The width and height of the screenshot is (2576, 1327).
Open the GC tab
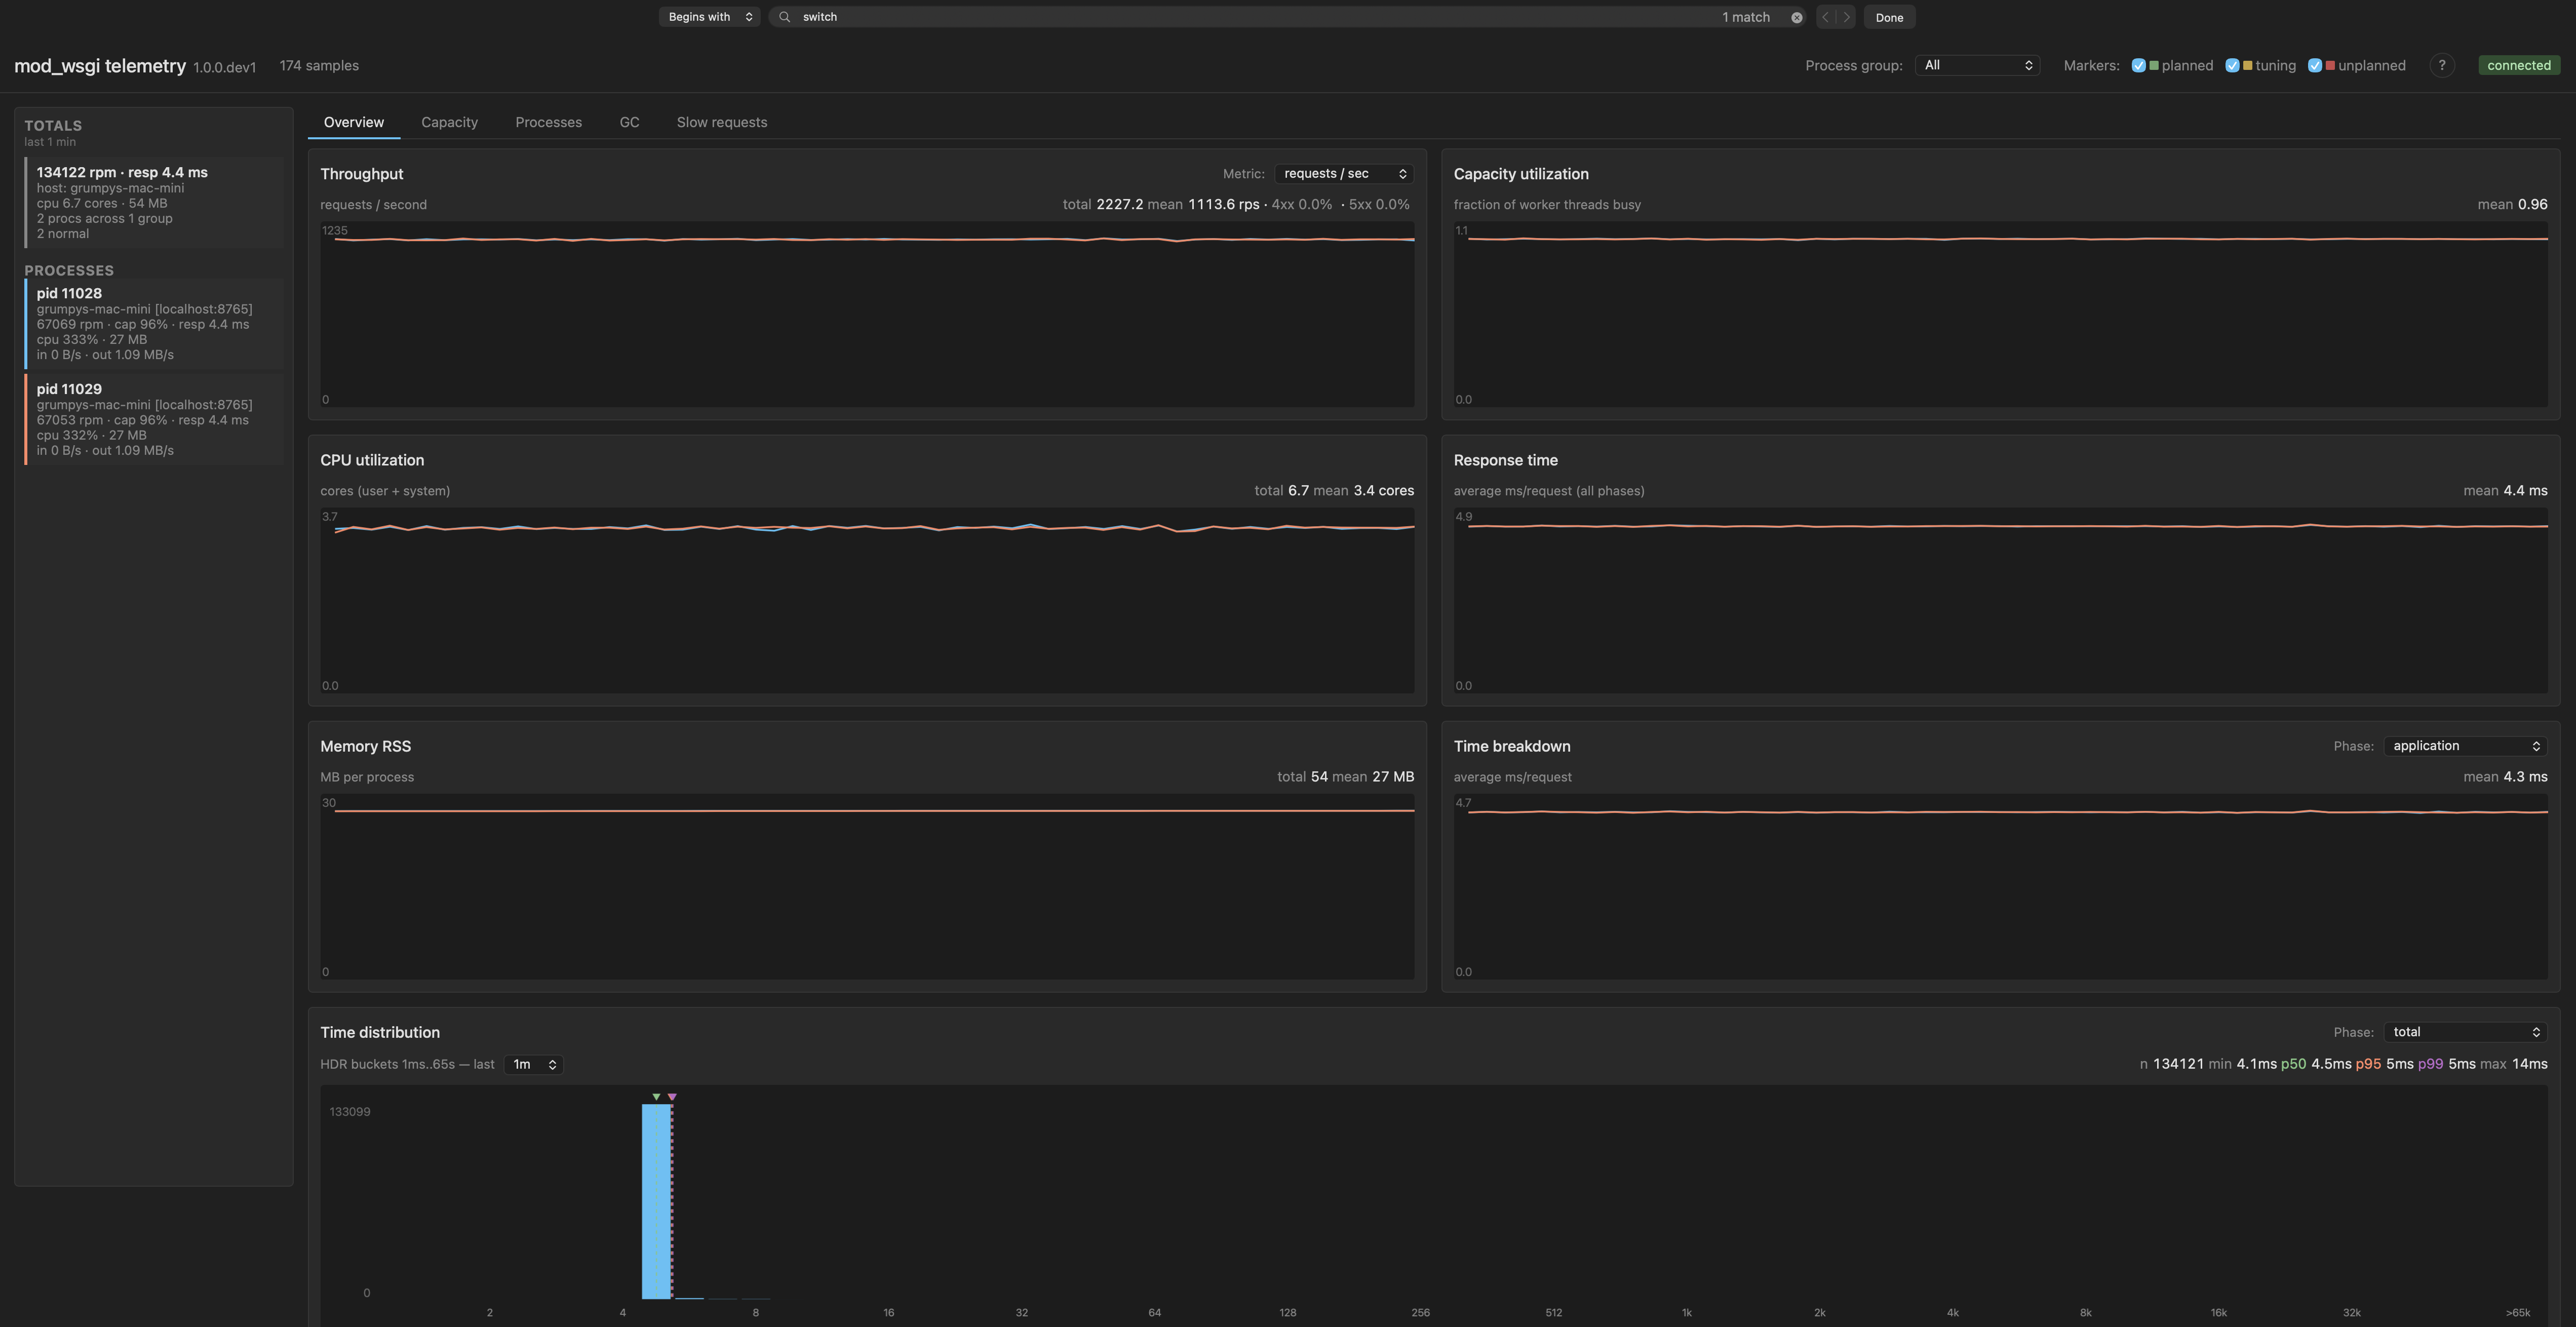pyautogui.click(x=629, y=122)
